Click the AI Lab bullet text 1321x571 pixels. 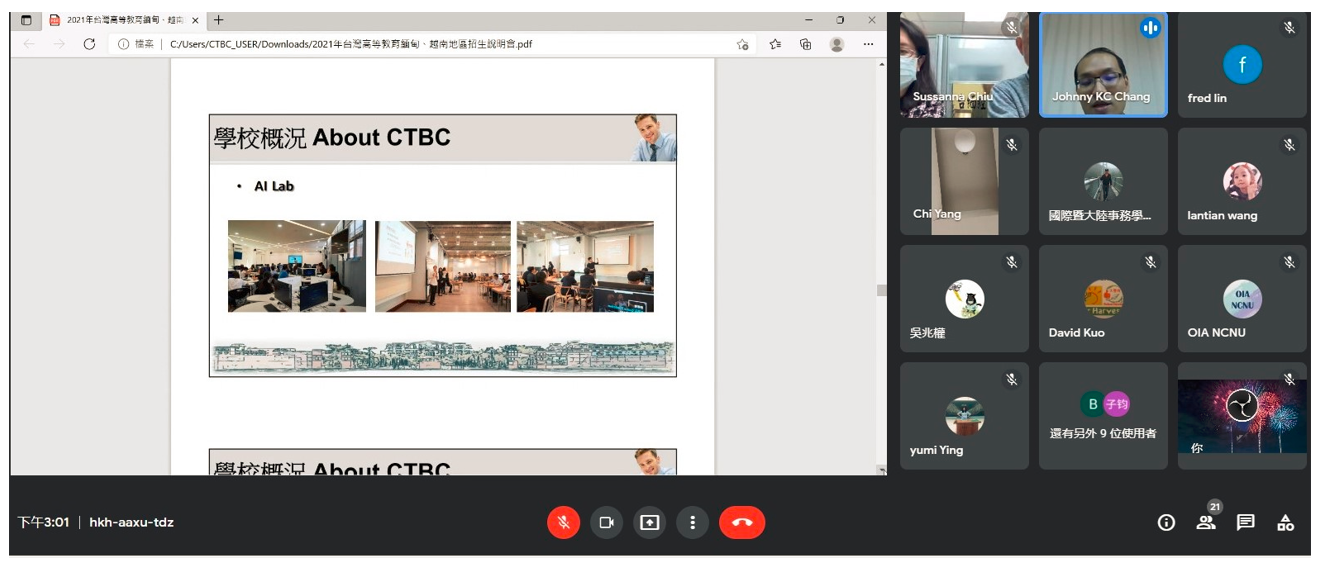coord(274,186)
